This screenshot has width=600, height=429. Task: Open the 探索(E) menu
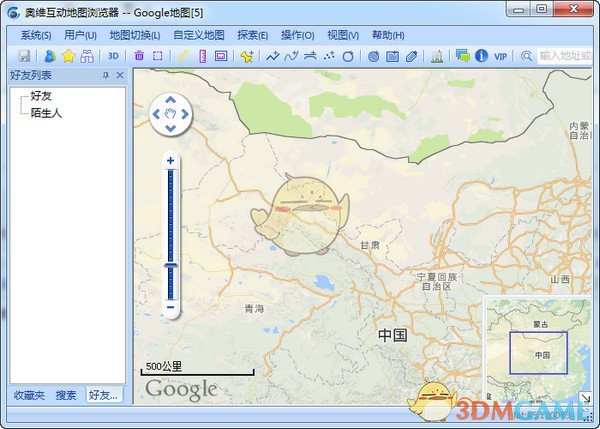(253, 35)
